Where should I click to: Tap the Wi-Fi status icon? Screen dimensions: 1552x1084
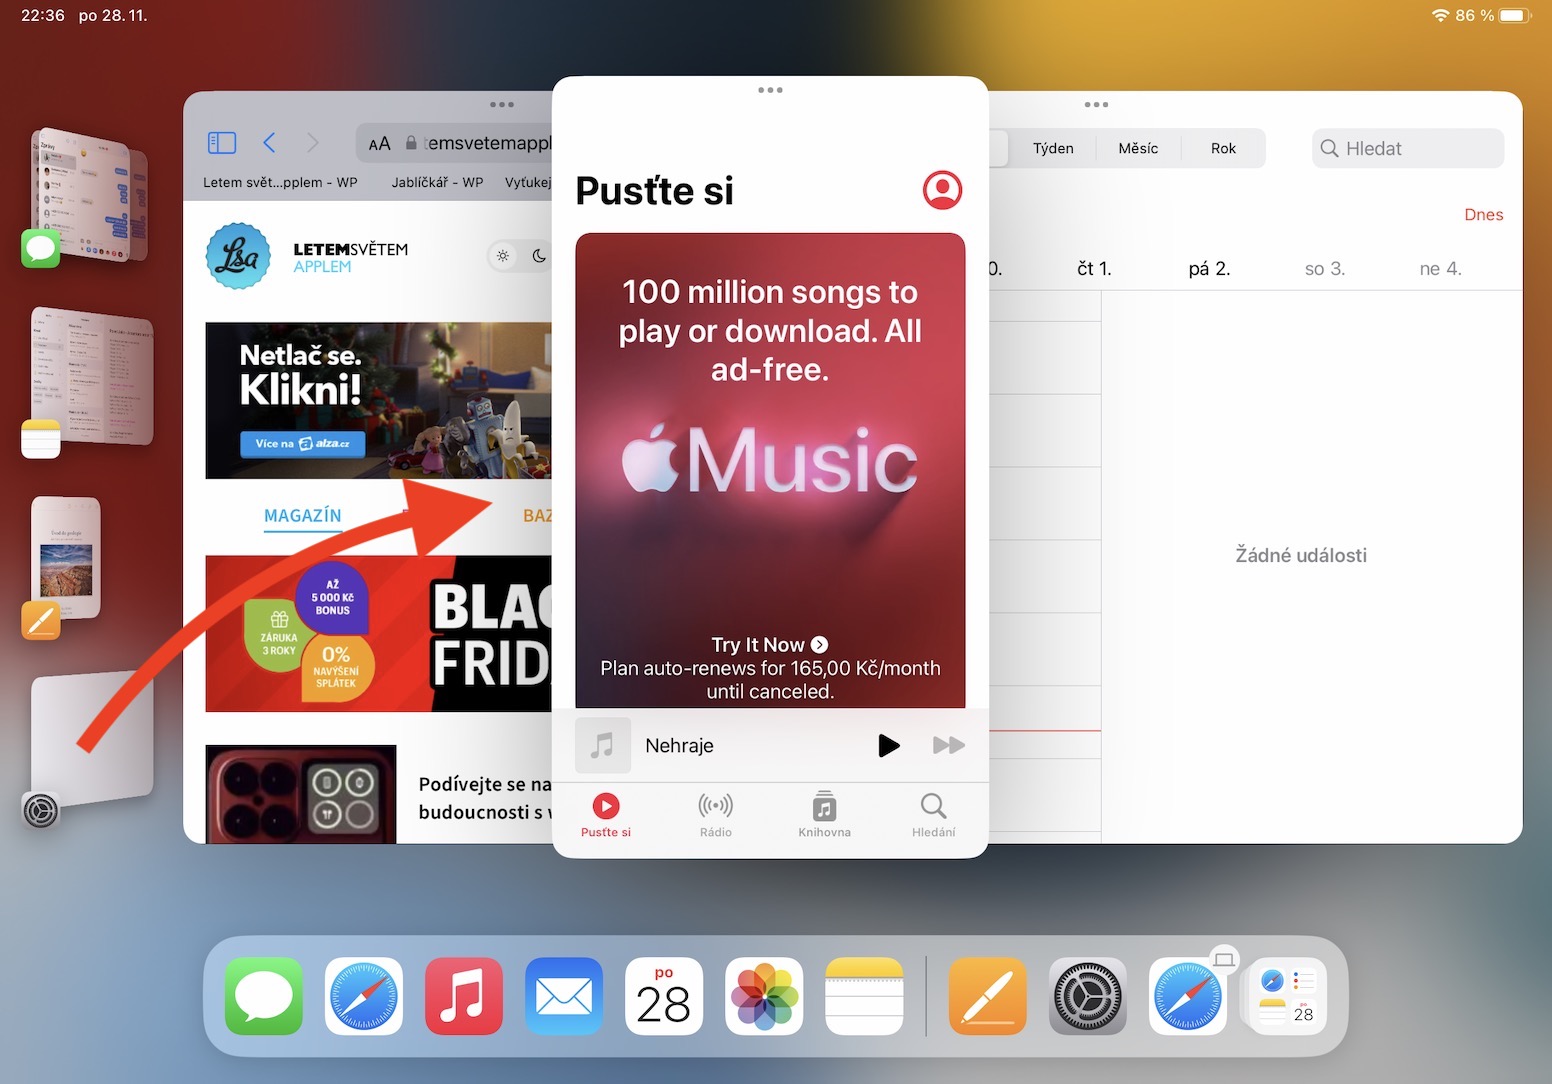click(x=1440, y=15)
